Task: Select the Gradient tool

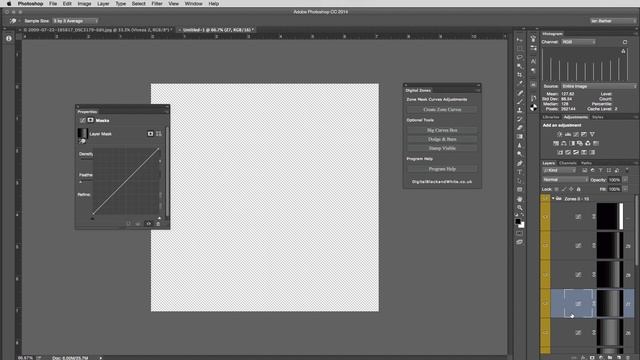Action: click(520, 137)
